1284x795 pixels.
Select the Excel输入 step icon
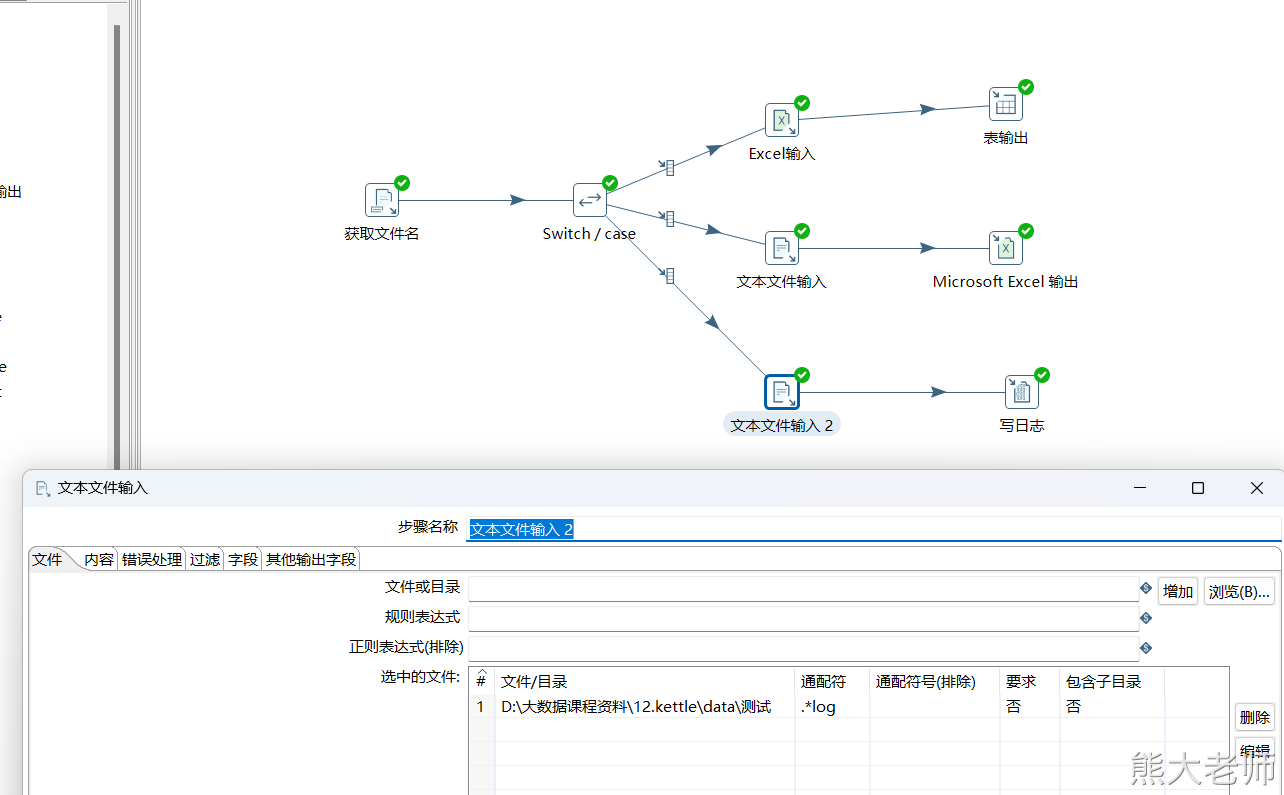pyautogui.click(x=782, y=120)
